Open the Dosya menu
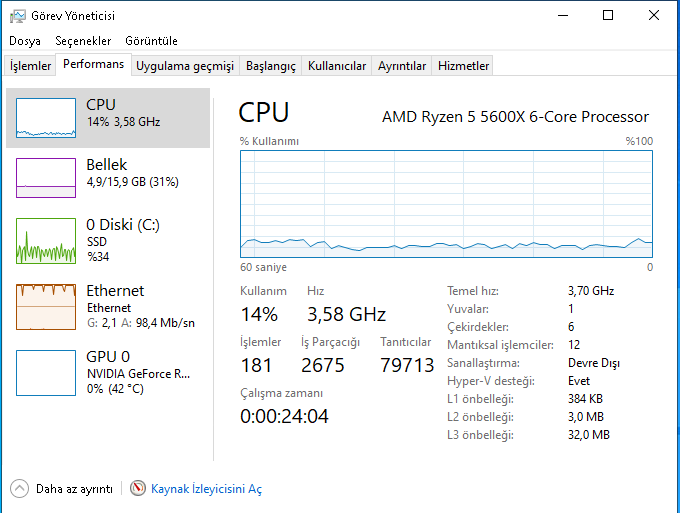The height and width of the screenshot is (513, 680). click(25, 41)
